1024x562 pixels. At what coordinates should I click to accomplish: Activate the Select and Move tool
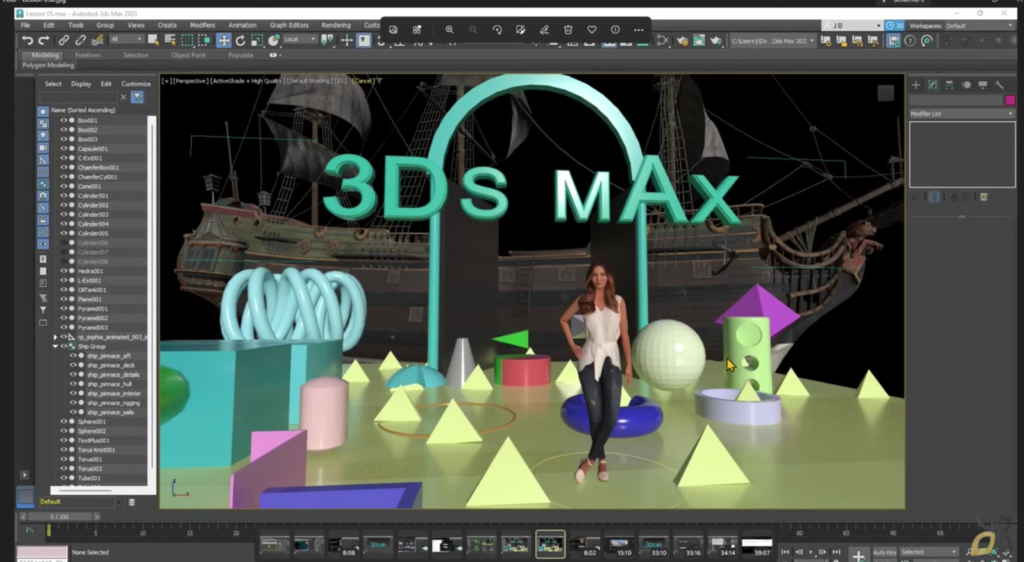223,40
